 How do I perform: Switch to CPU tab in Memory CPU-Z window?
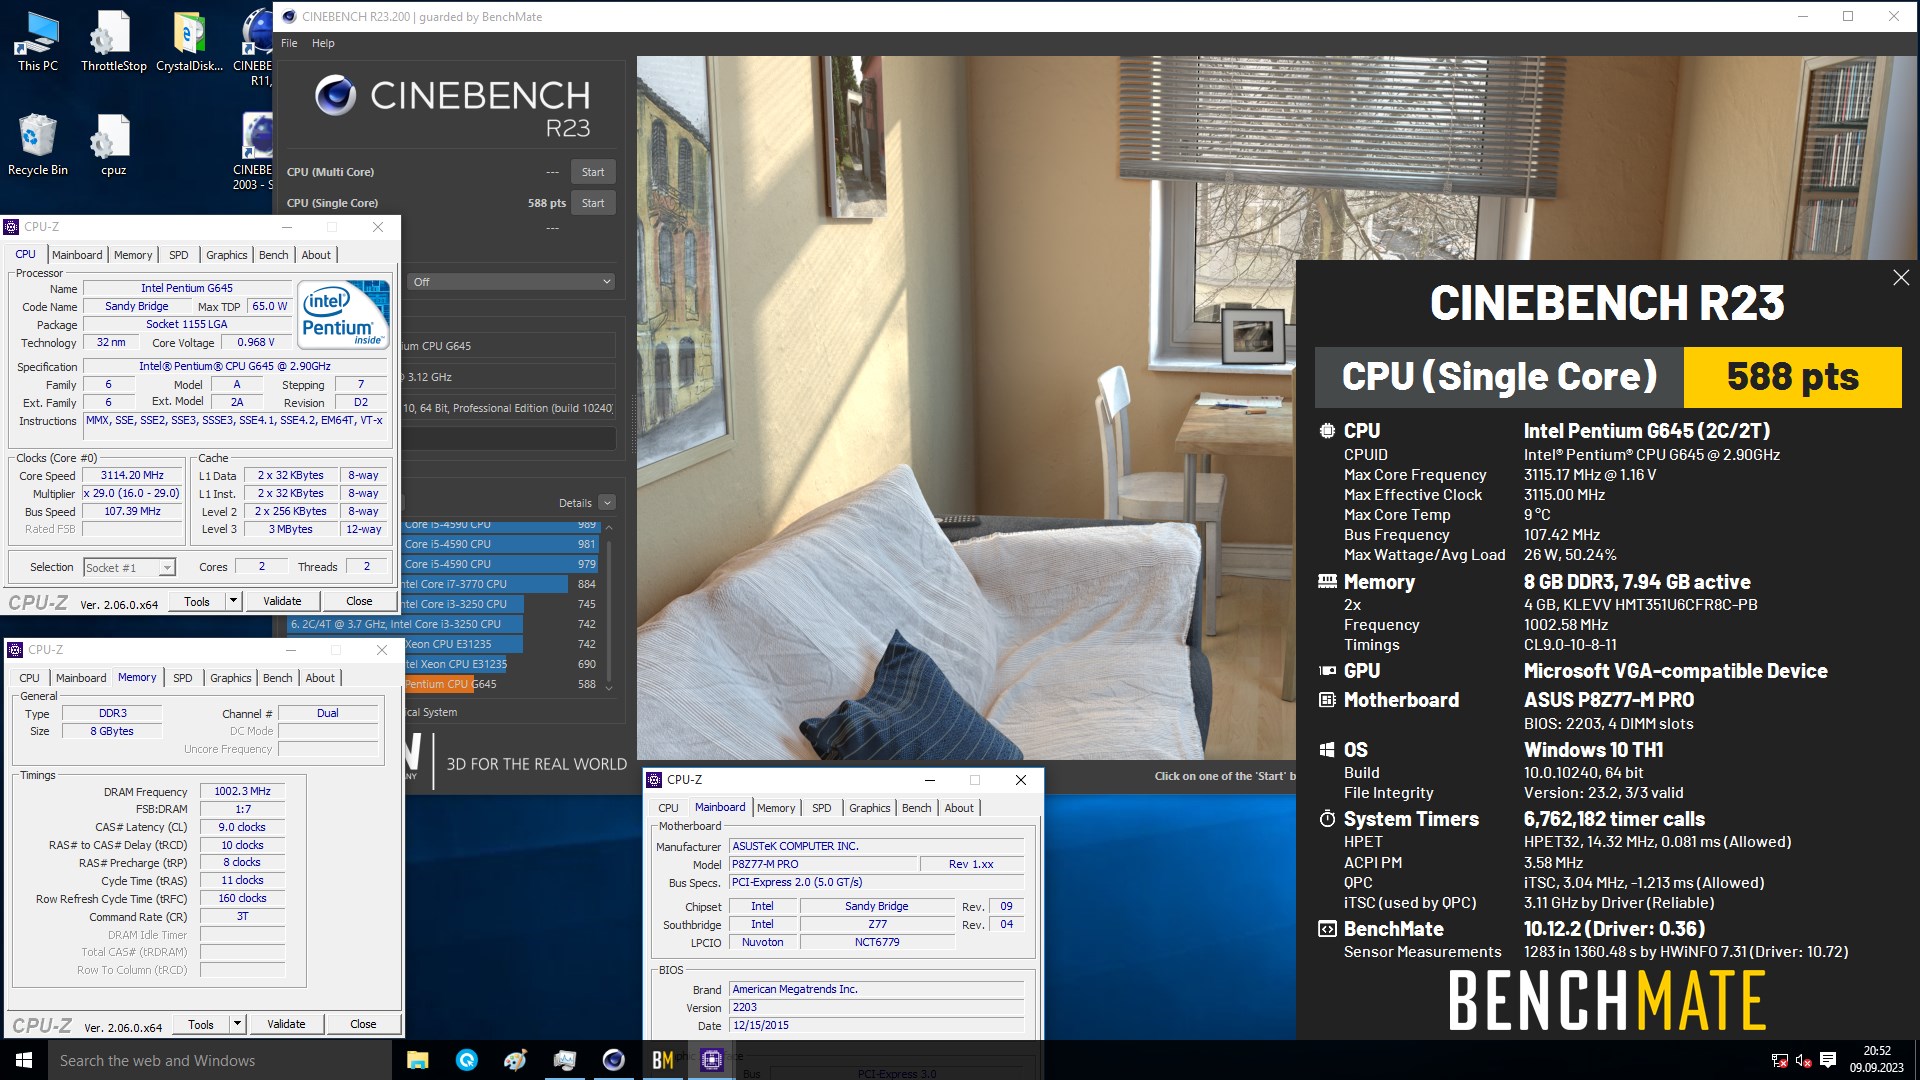[30, 678]
